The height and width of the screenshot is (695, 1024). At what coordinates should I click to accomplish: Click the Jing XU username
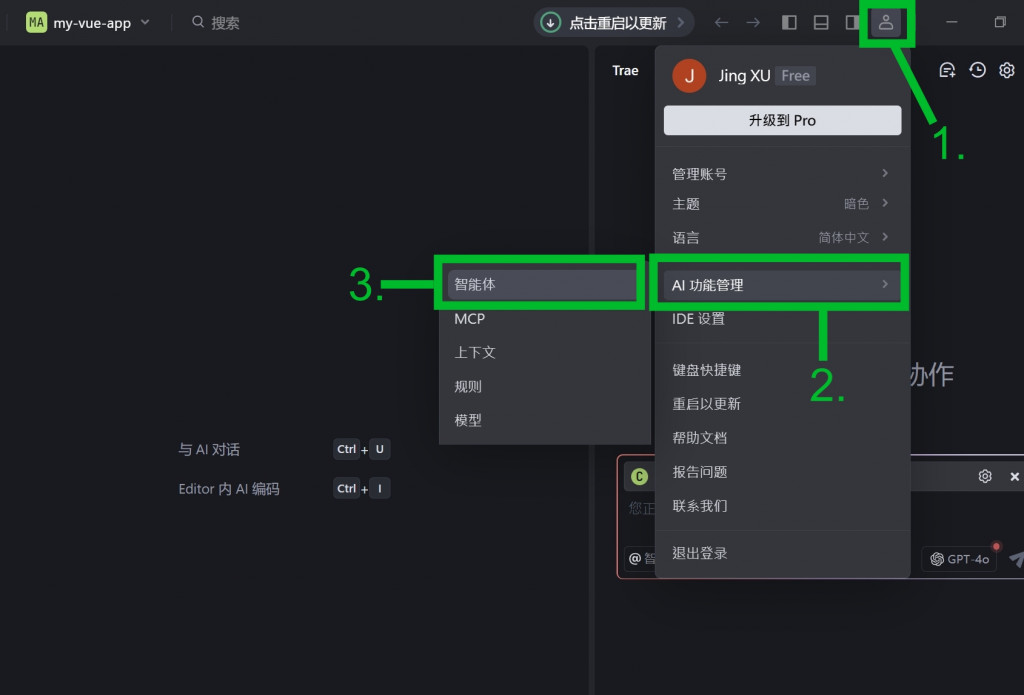pyautogui.click(x=744, y=76)
